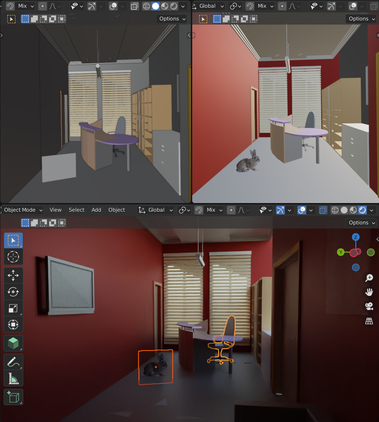The width and height of the screenshot is (379, 422).
Task: Open the Options dropdown in the top-left viewport
Action: point(172,19)
